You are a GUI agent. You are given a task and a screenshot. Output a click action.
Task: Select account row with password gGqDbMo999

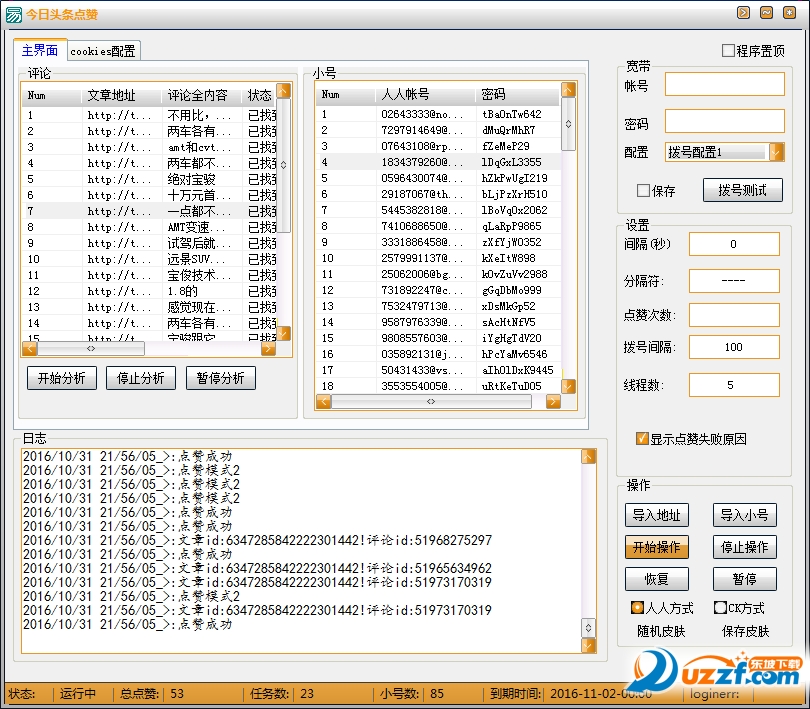point(439,290)
